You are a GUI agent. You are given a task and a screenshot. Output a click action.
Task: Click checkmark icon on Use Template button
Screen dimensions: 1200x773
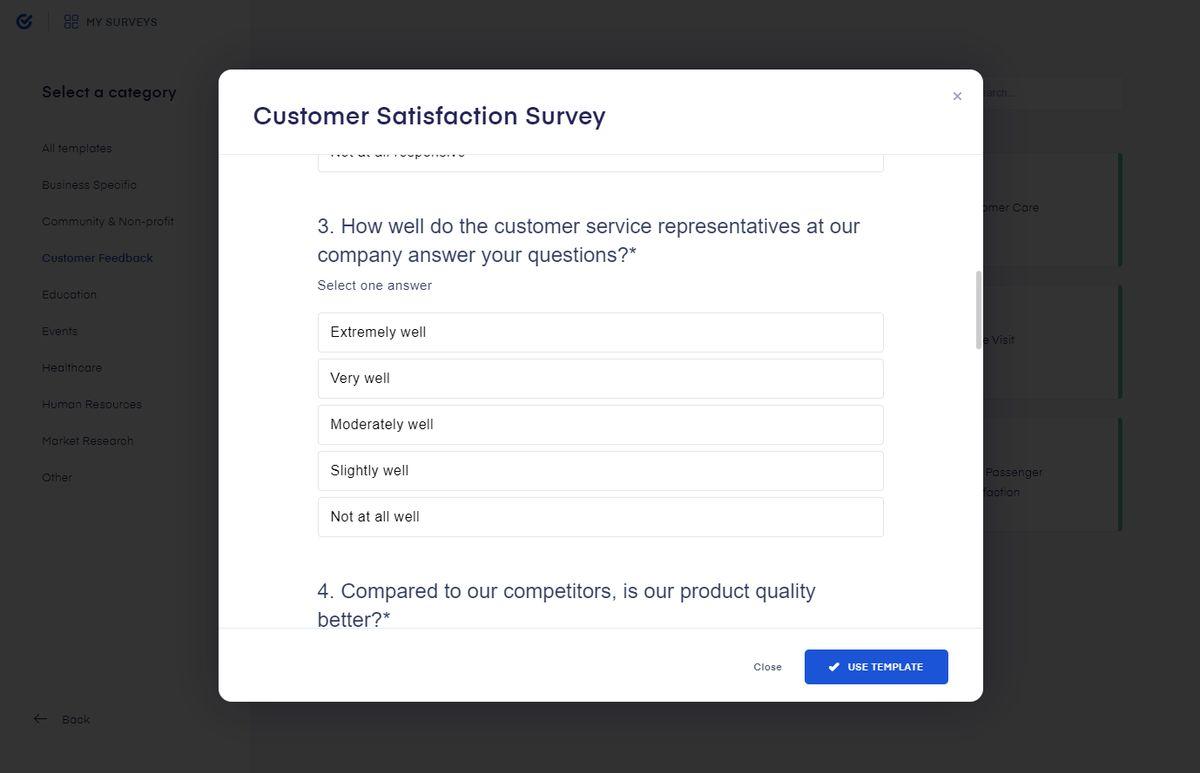point(834,667)
